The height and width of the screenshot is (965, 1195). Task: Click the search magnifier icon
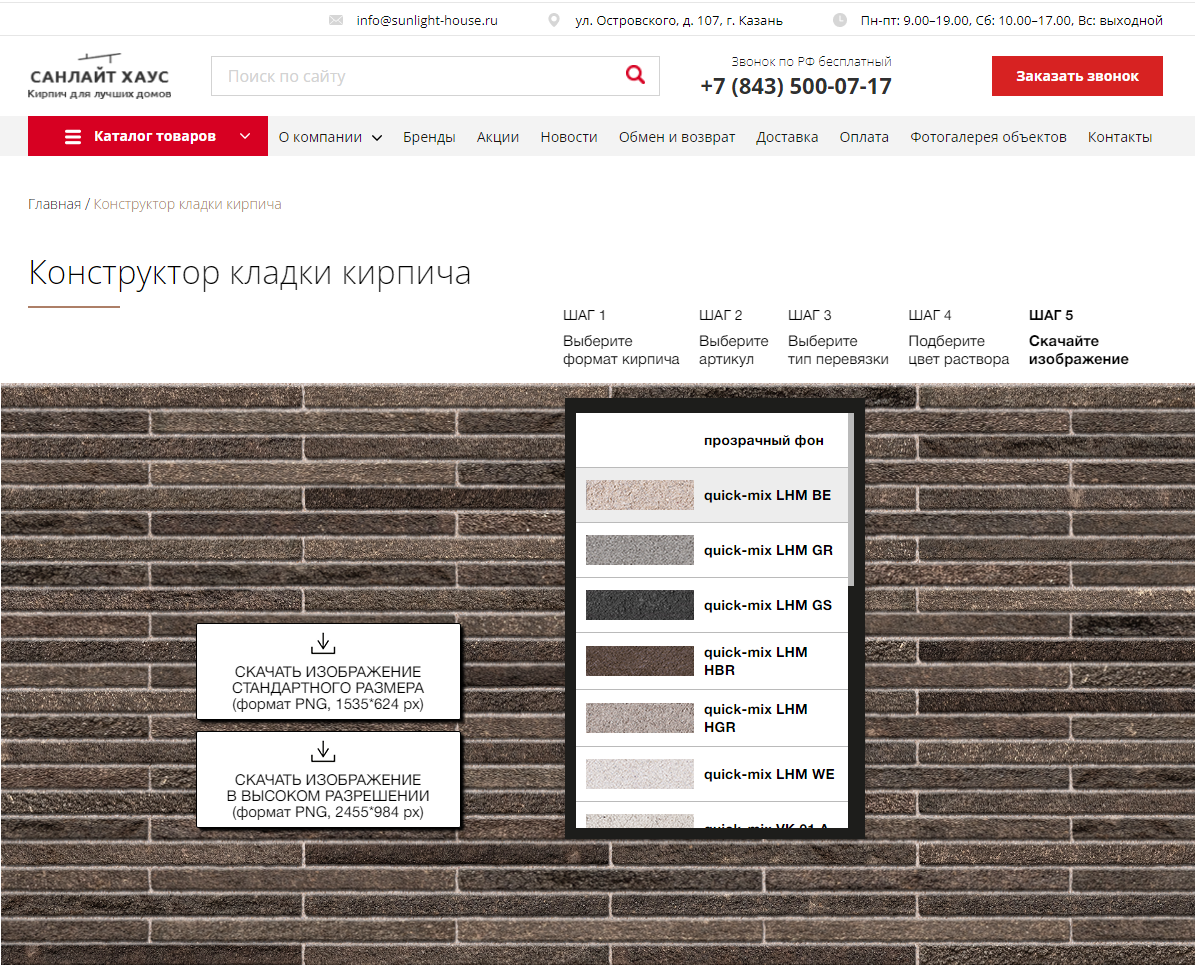click(x=635, y=75)
